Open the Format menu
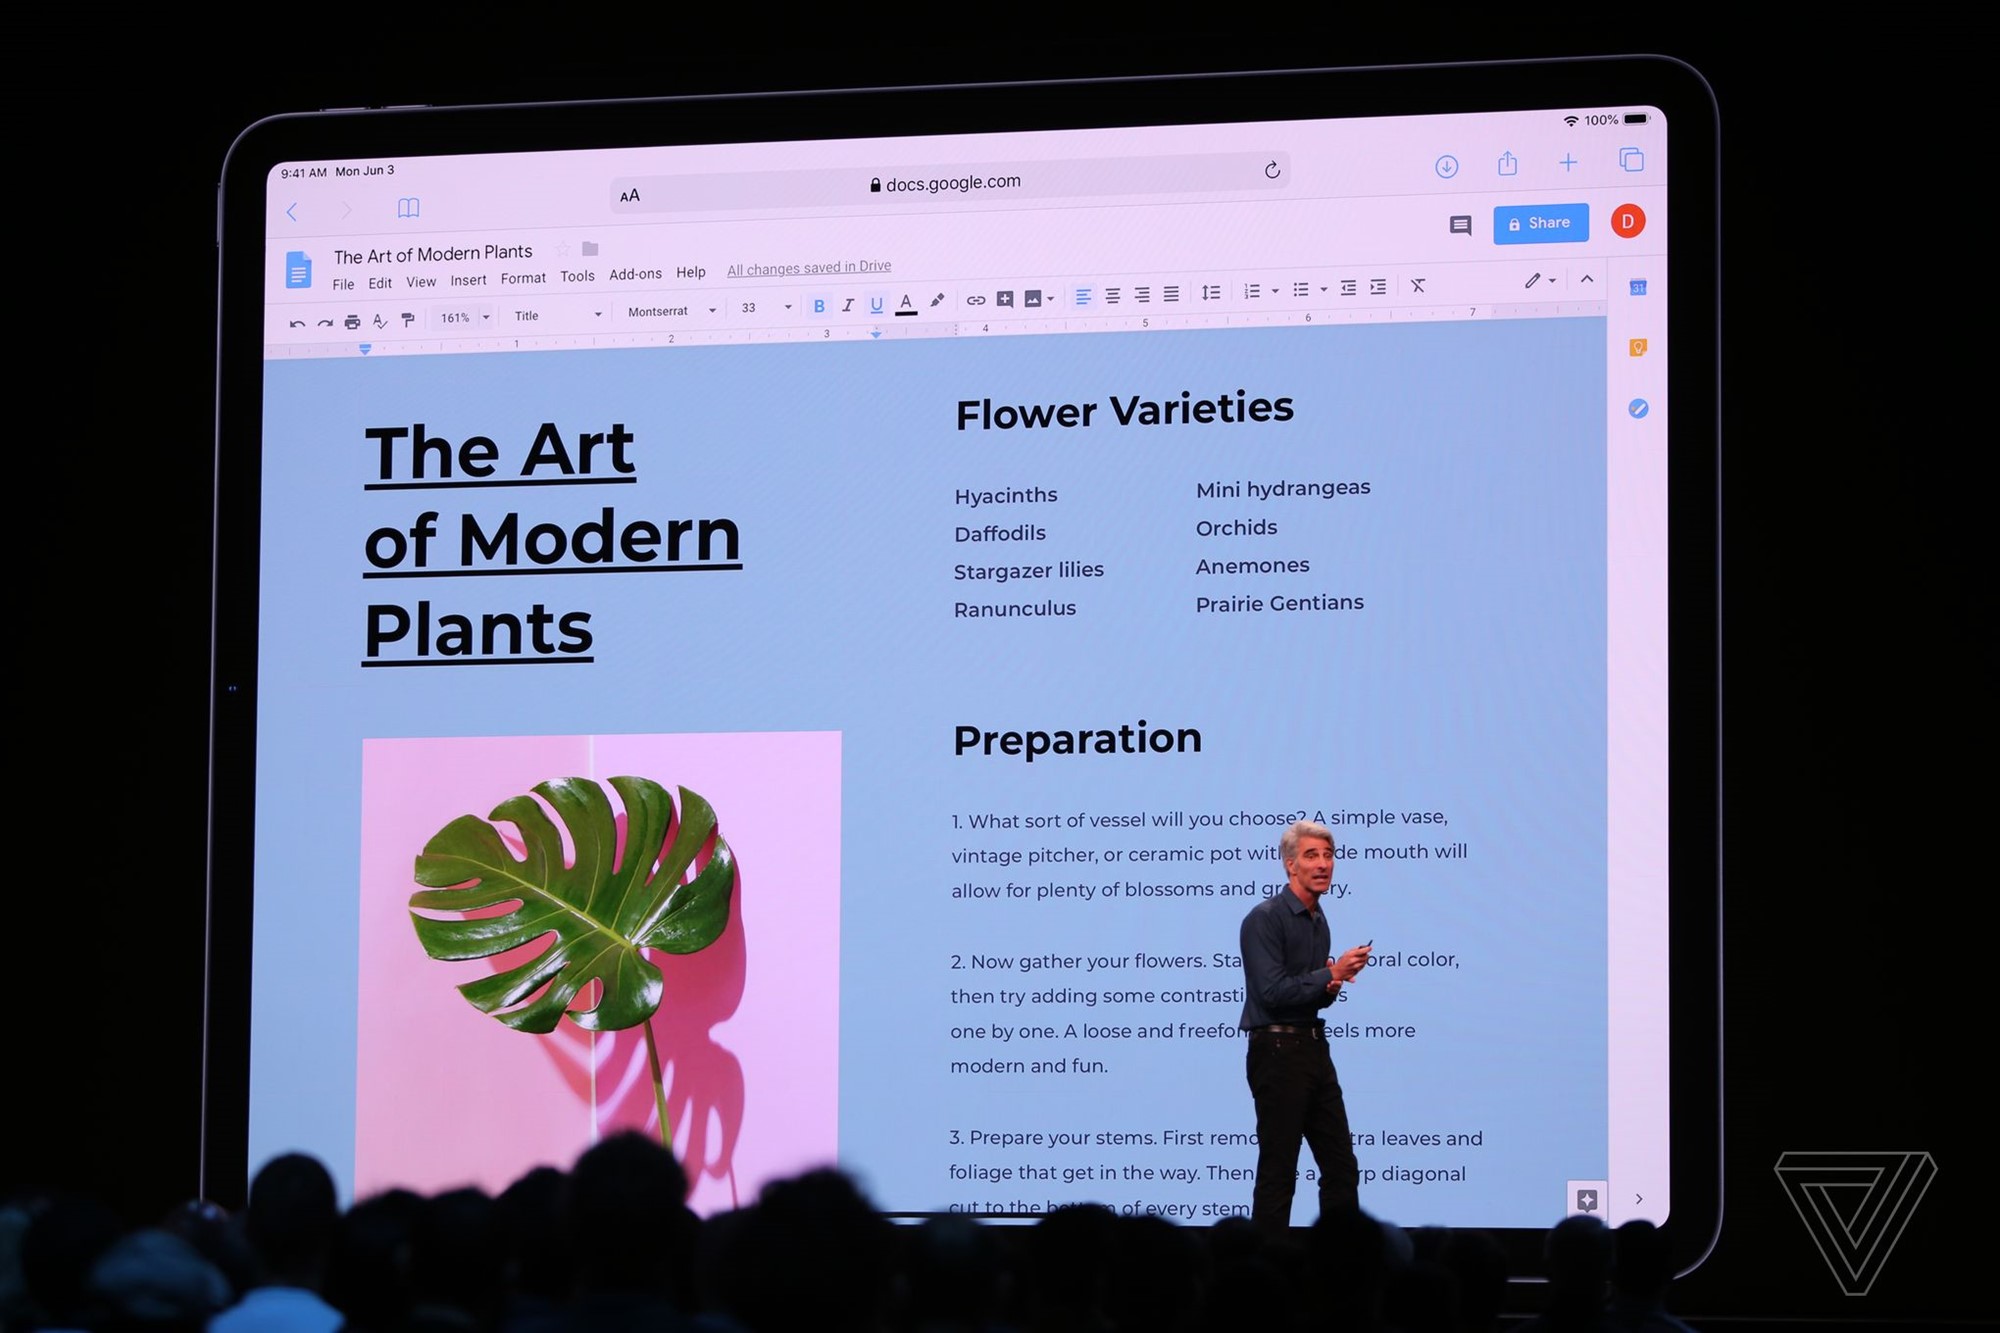The image size is (2000, 1333). 523,278
